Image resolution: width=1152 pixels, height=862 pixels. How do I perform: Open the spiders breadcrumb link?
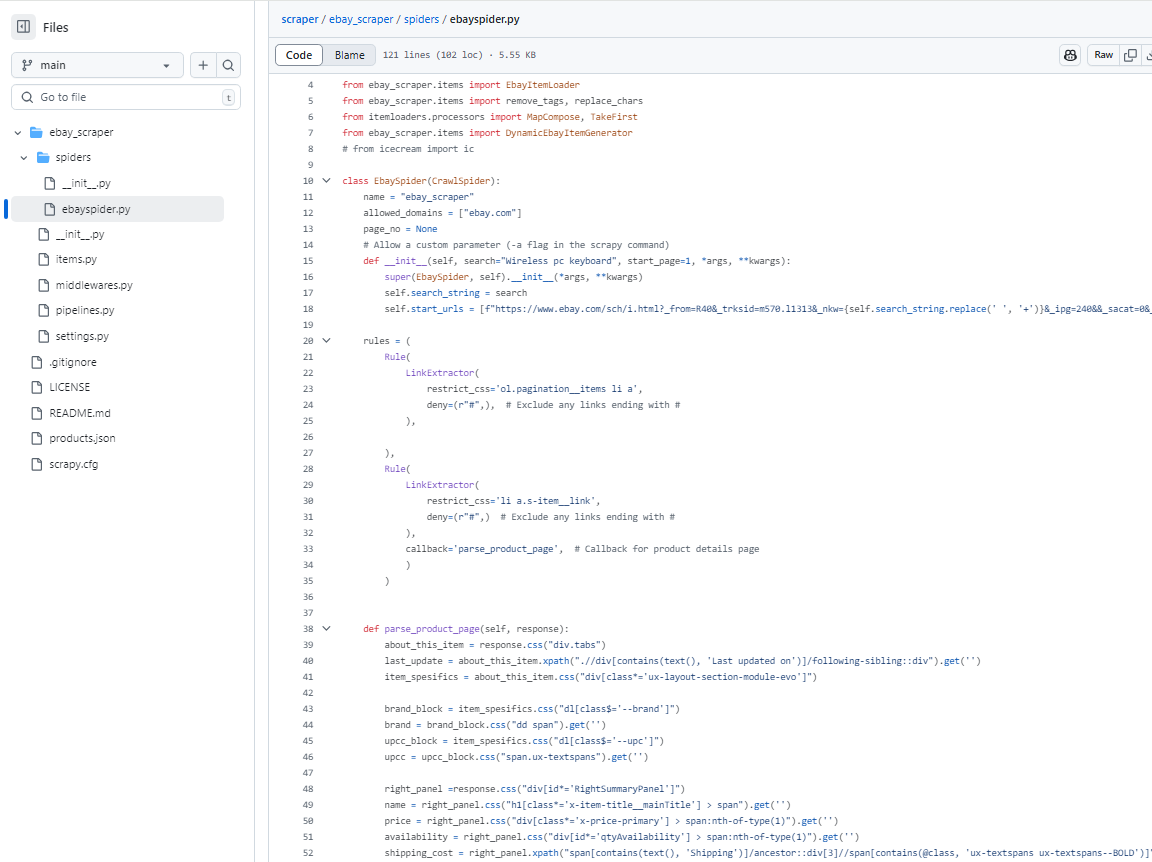point(421,19)
